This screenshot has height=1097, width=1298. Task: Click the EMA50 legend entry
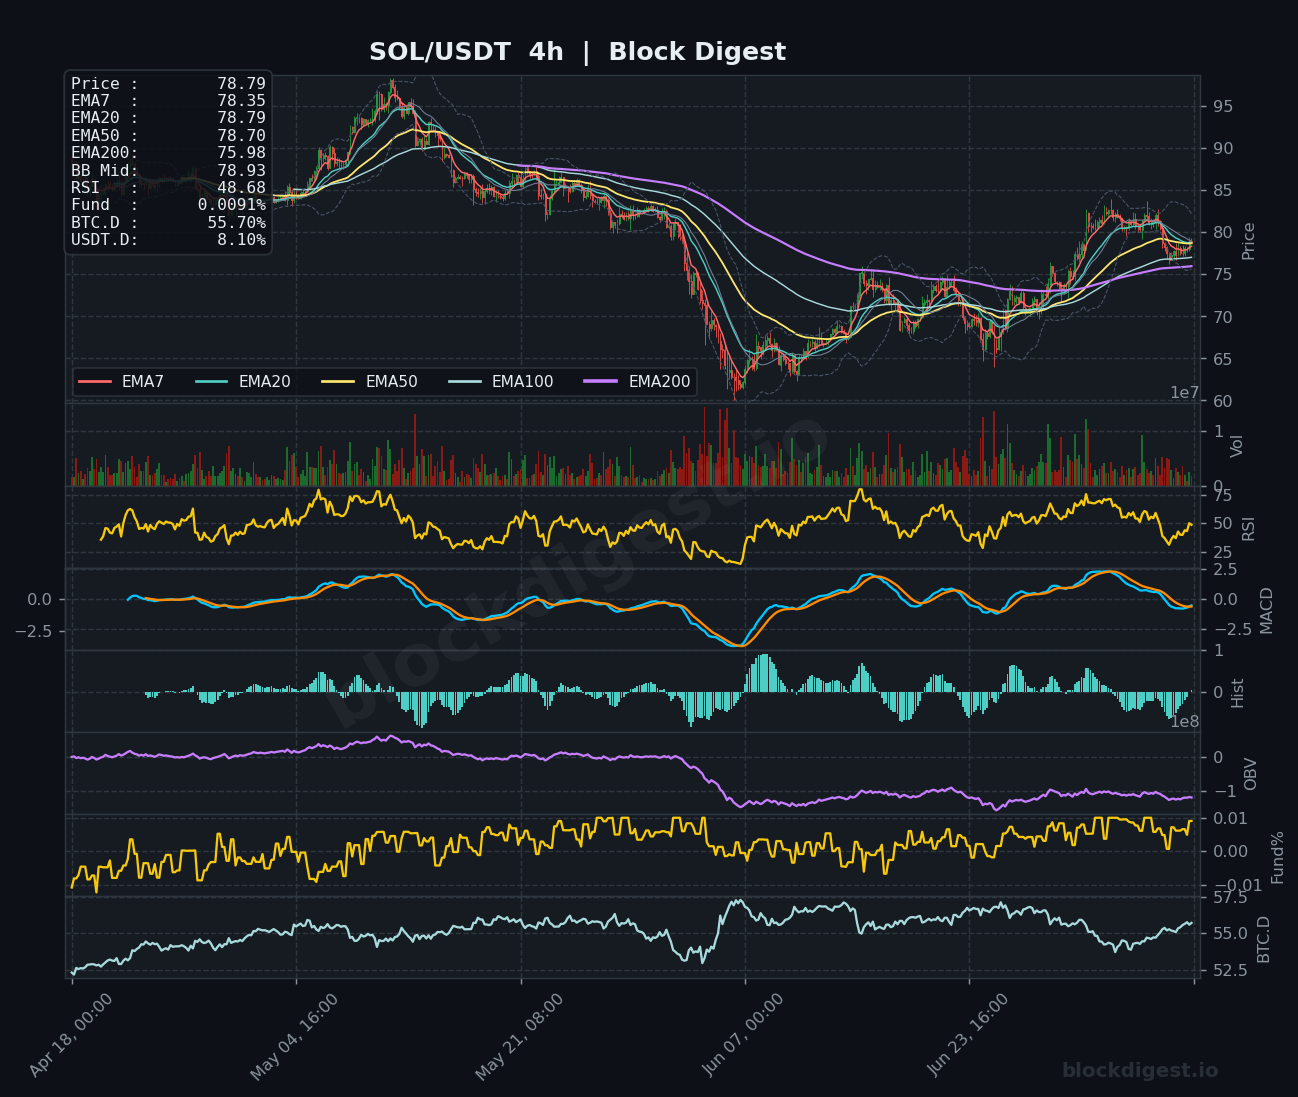pyautogui.click(x=370, y=382)
